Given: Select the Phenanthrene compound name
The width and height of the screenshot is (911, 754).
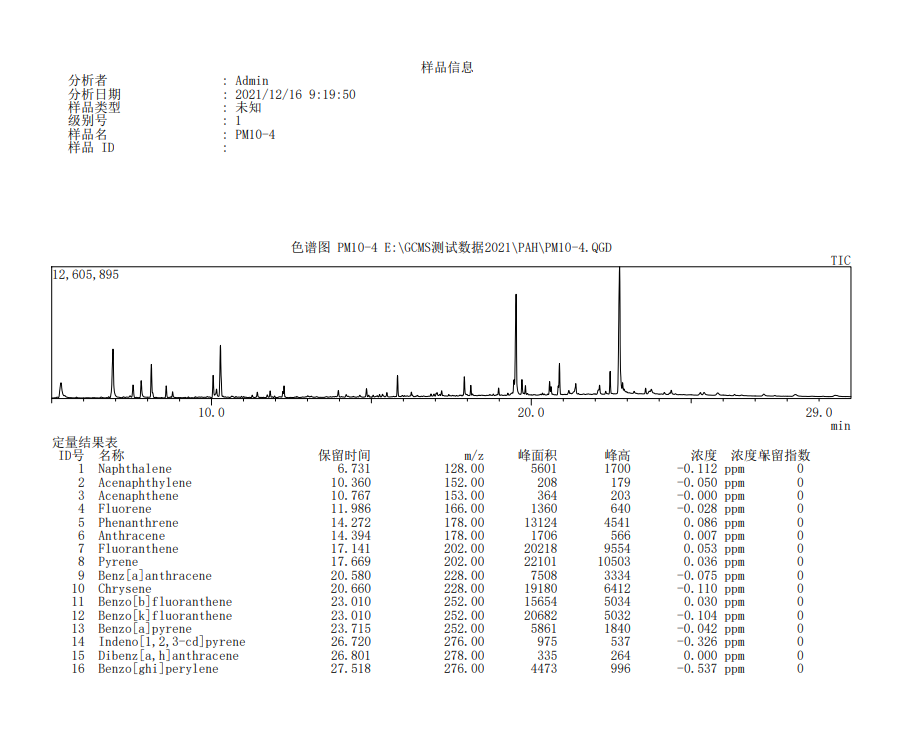Looking at the screenshot, I should pos(138,523).
